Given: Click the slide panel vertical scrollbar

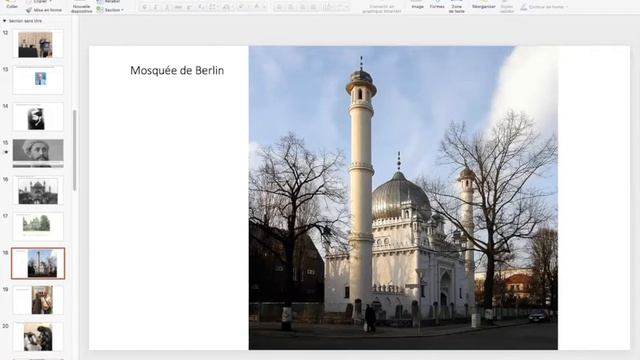Looking at the screenshot, I should [74, 150].
